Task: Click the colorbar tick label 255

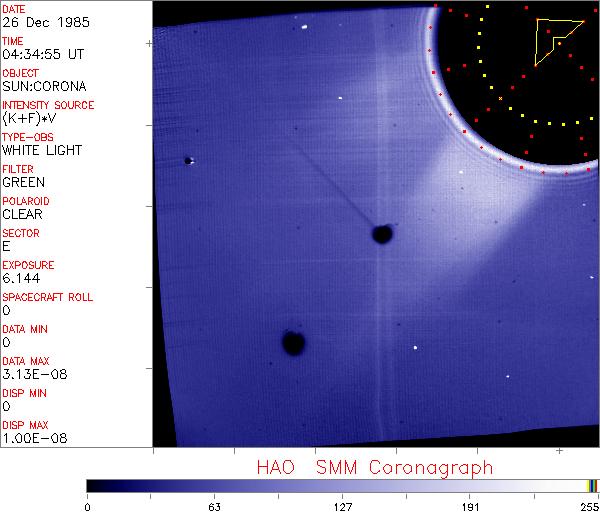Action: [x=590, y=507]
